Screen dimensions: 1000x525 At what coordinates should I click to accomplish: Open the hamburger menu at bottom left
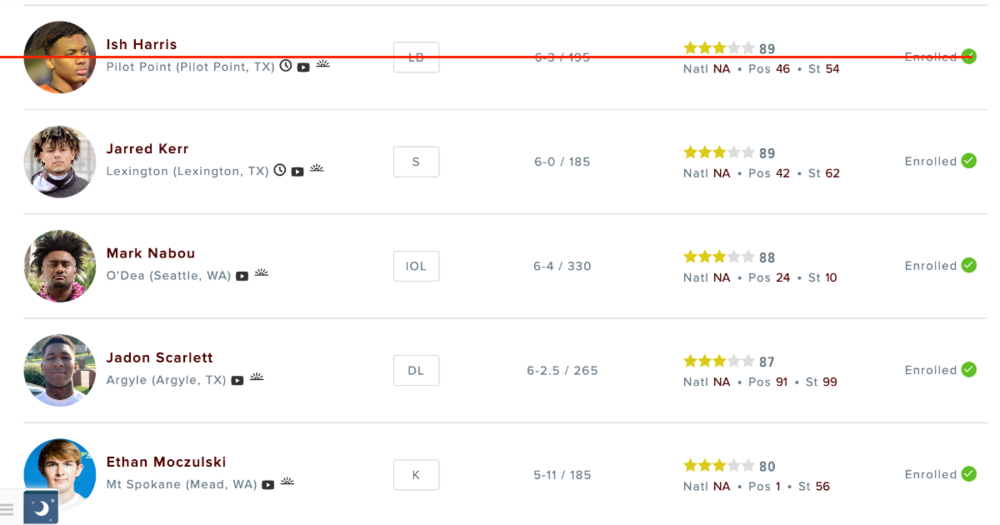(x=7, y=509)
